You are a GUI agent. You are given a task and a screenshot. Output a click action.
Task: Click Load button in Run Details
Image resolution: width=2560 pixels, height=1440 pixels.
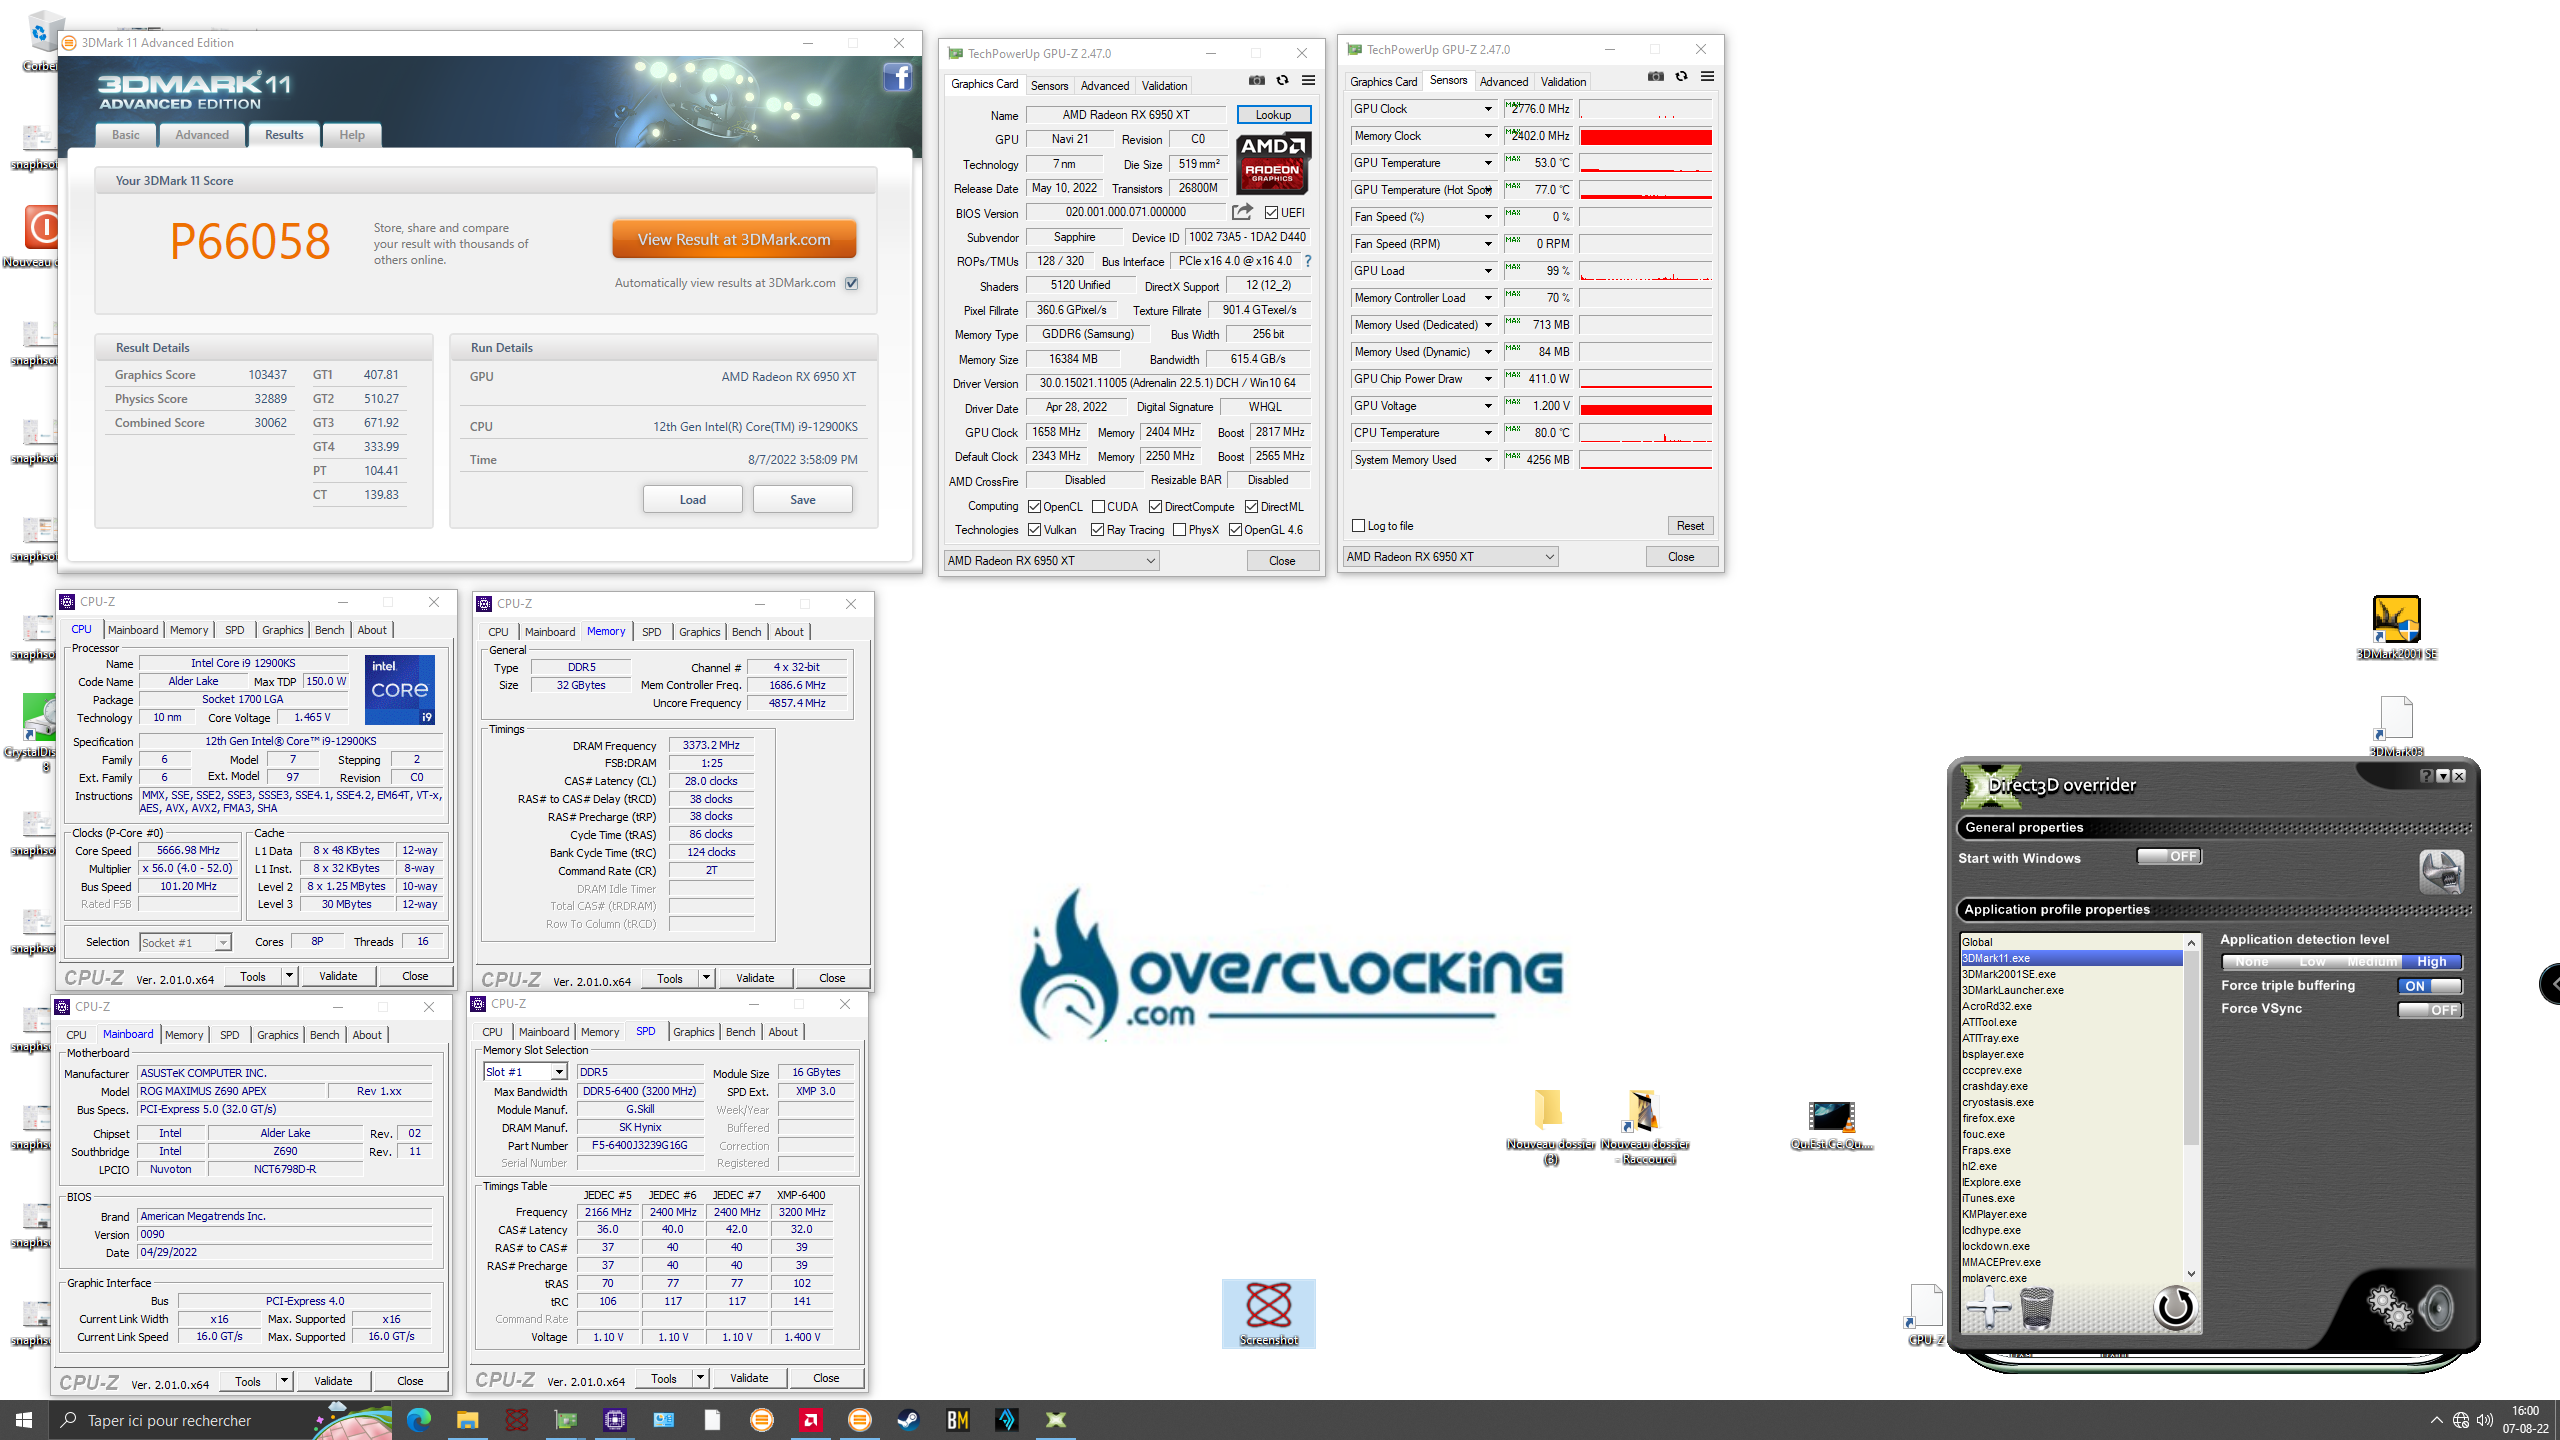(x=693, y=500)
